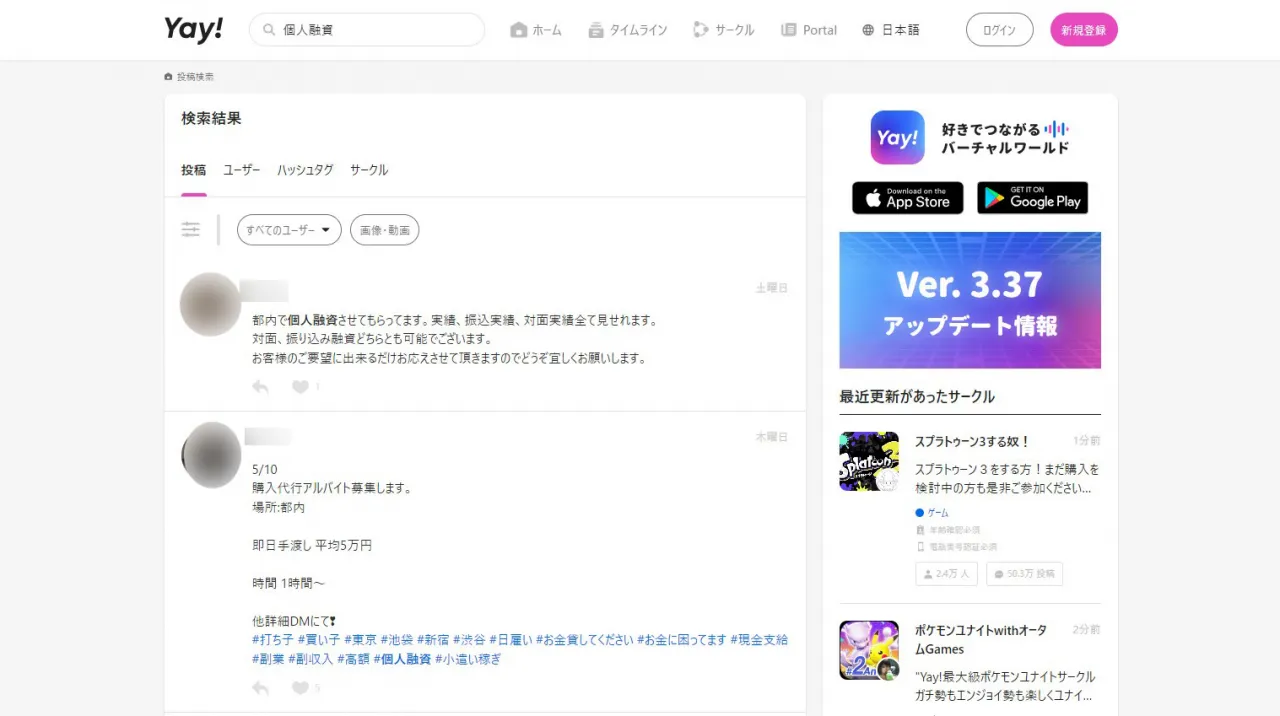Toggle the 画像・動画 media filter

click(x=384, y=230)
